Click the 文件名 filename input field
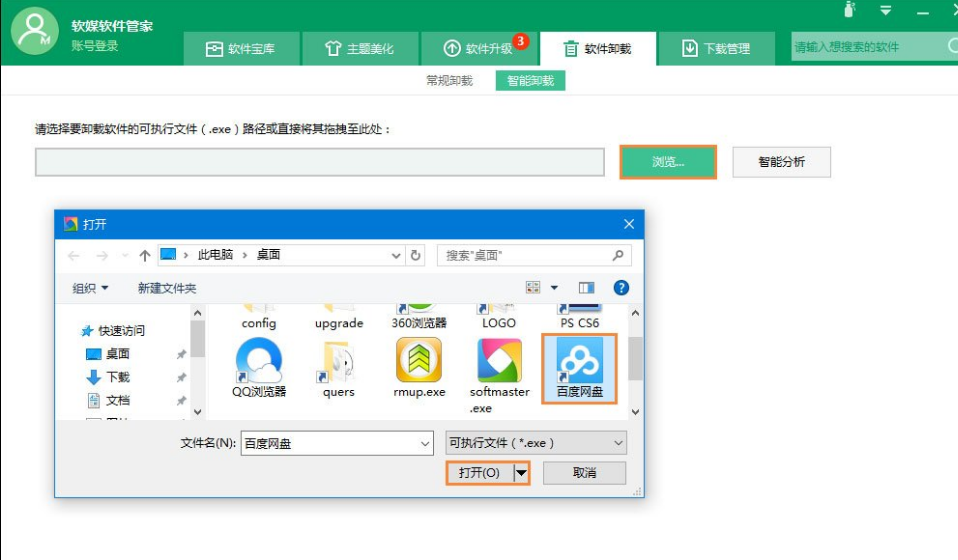 pos(337,443)
